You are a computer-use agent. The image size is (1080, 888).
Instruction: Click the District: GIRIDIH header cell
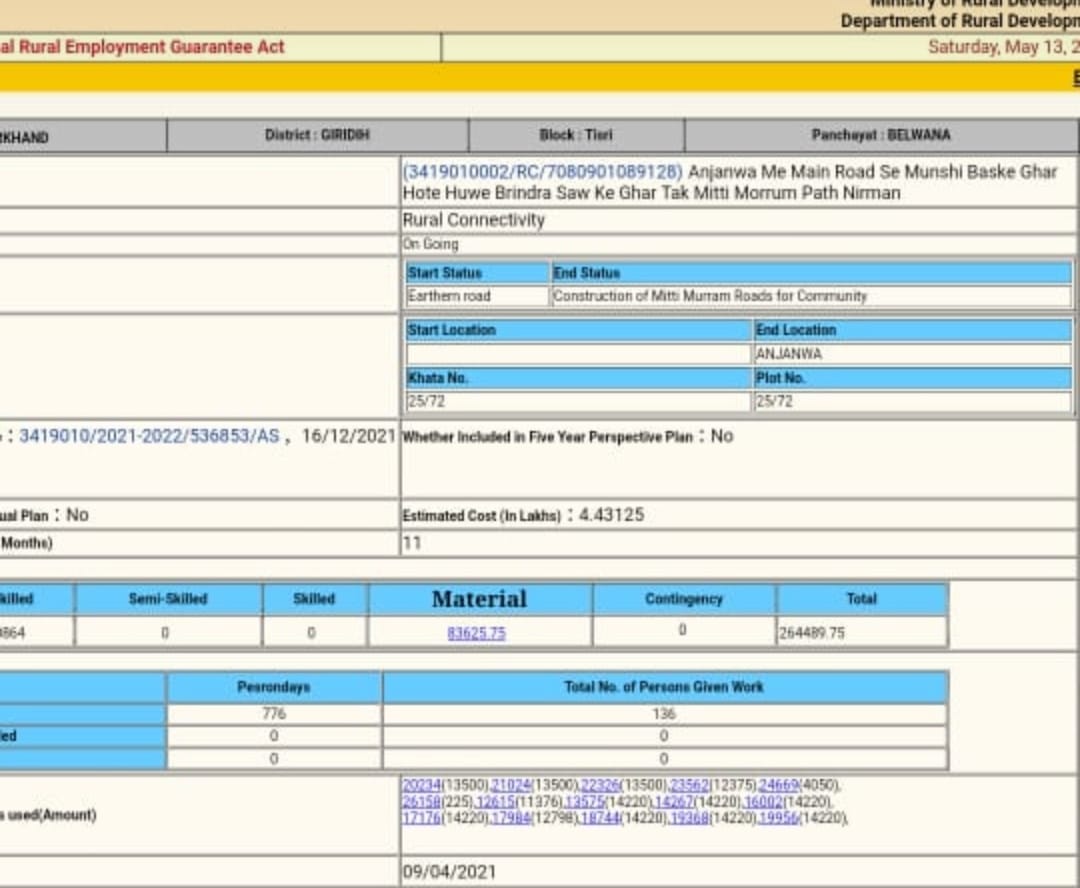[317, 135]
